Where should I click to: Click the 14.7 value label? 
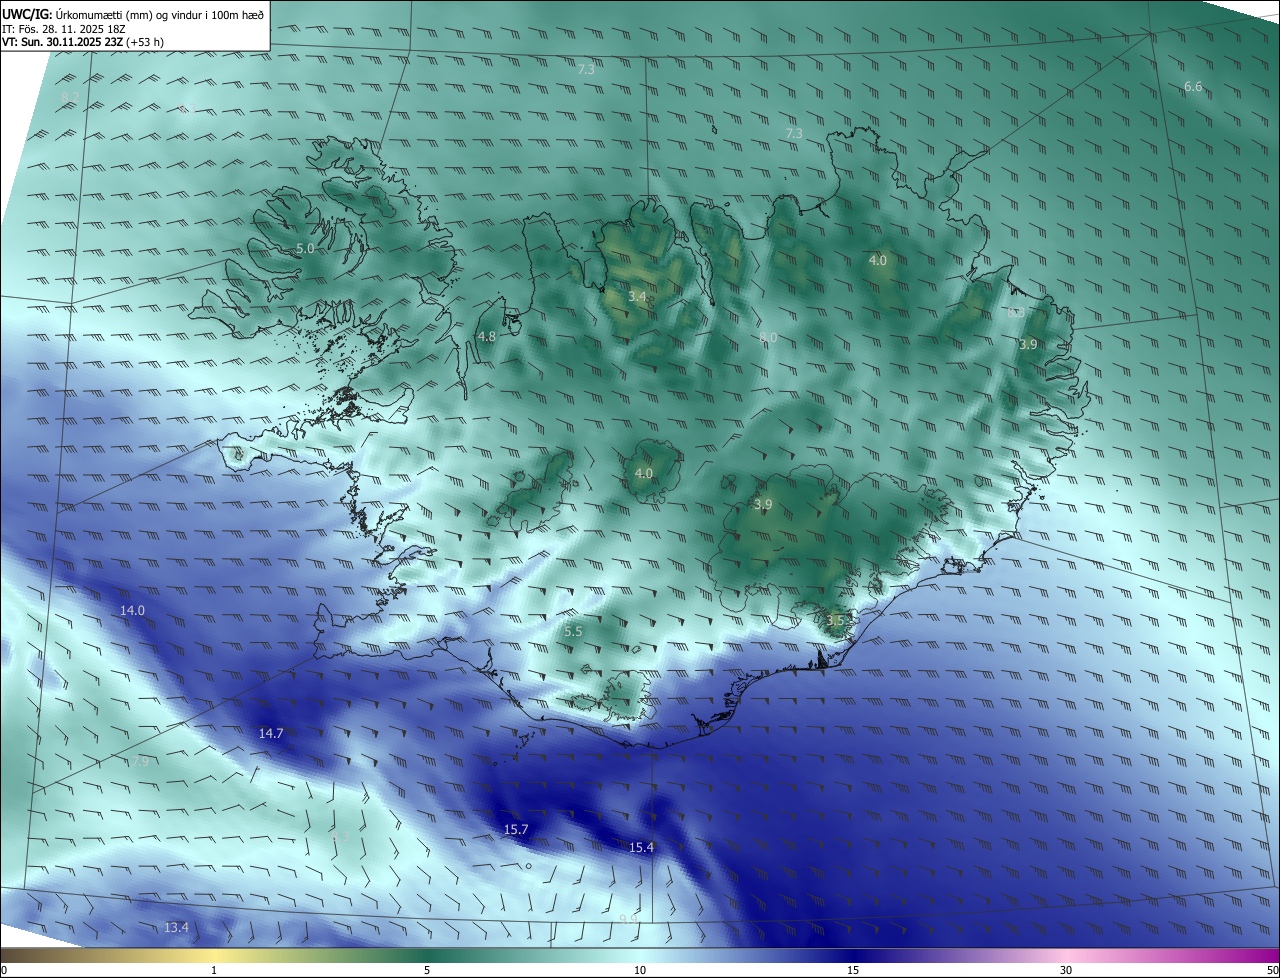tap(271, 734)
